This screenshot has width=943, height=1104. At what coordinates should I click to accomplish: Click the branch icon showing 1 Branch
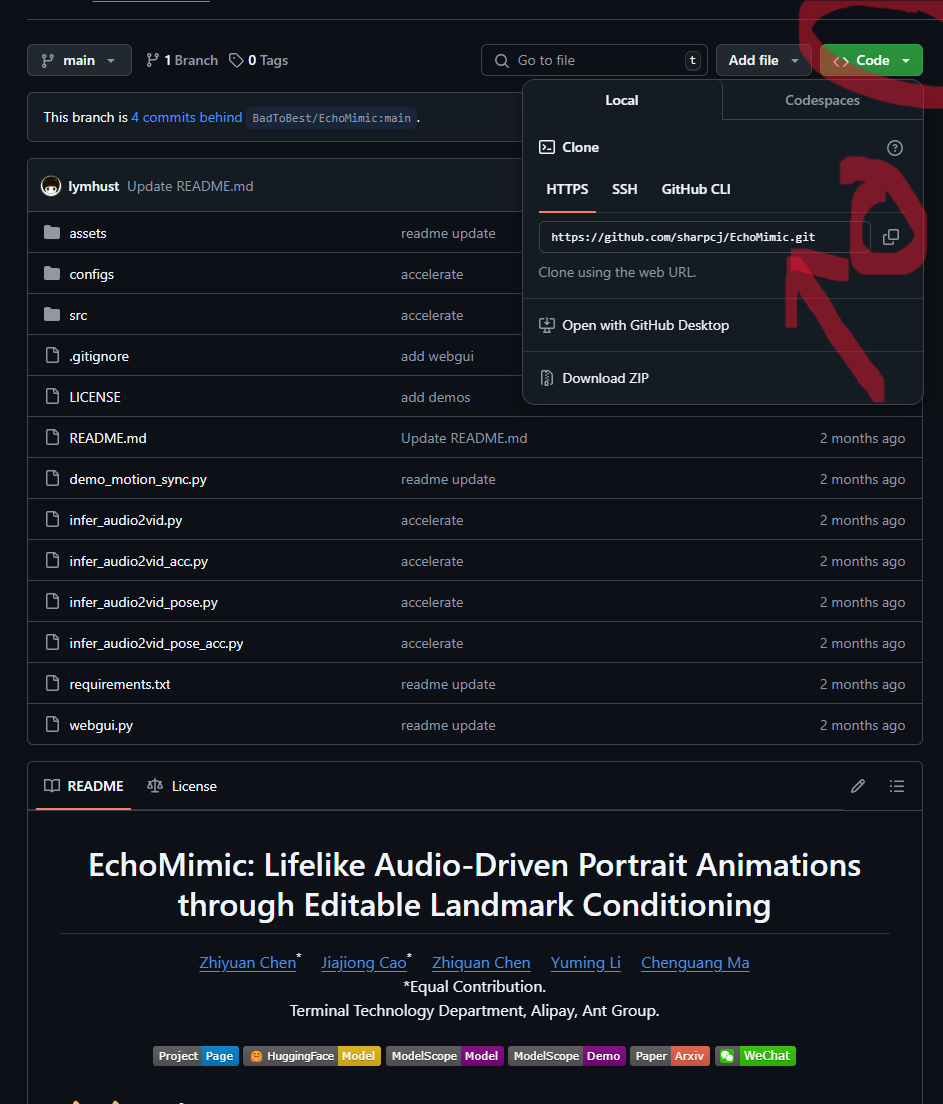click(153, 60)
